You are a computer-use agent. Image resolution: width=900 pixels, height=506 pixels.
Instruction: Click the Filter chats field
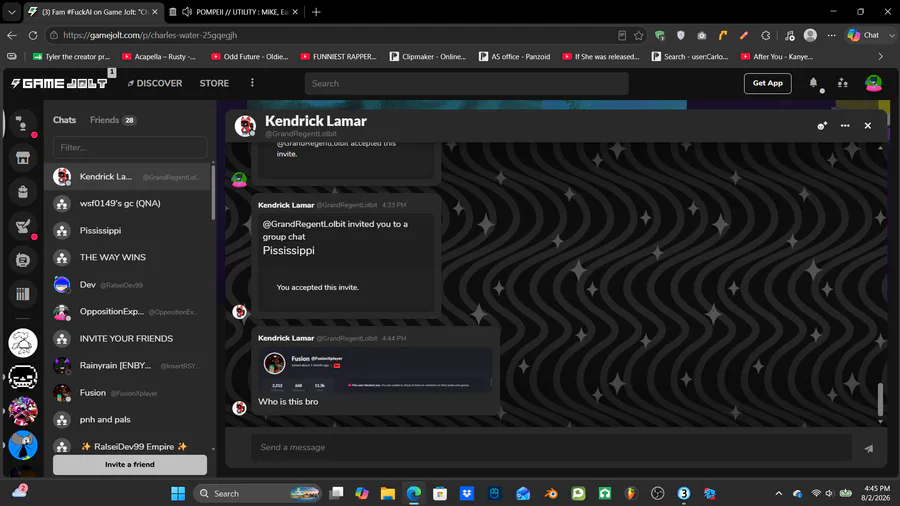[x=130, y=147]
